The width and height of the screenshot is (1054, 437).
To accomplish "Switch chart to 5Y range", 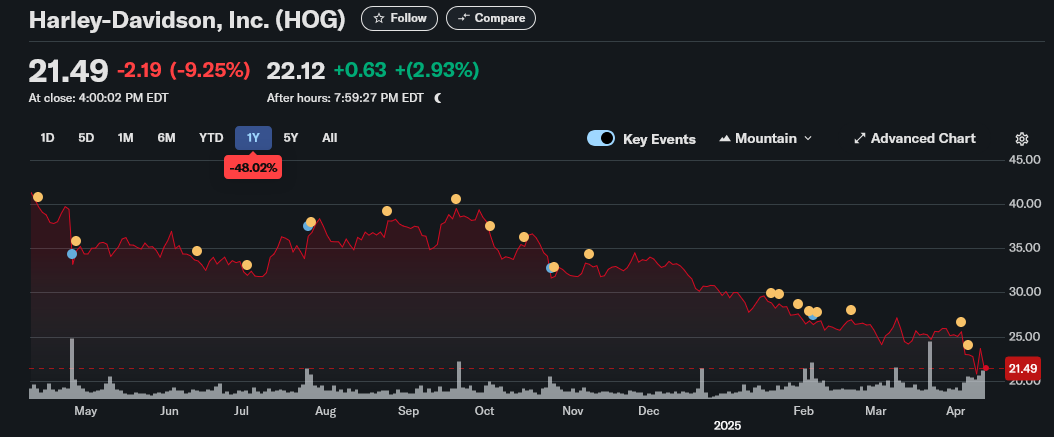I will pos(290,138).
